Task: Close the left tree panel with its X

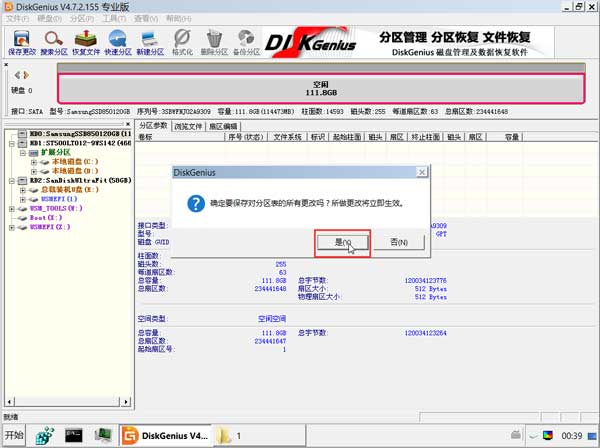Action: (x=128, y=124)
